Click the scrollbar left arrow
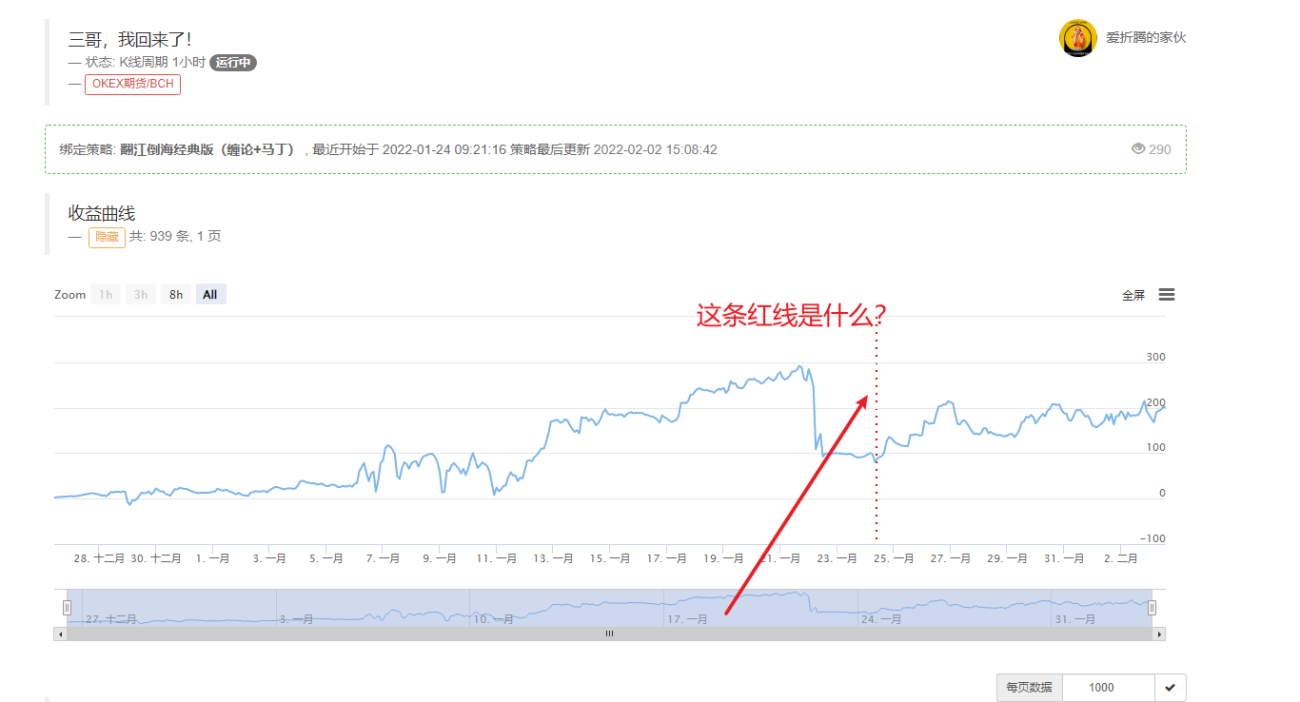The image size is (1300, 702). point(61,634)
